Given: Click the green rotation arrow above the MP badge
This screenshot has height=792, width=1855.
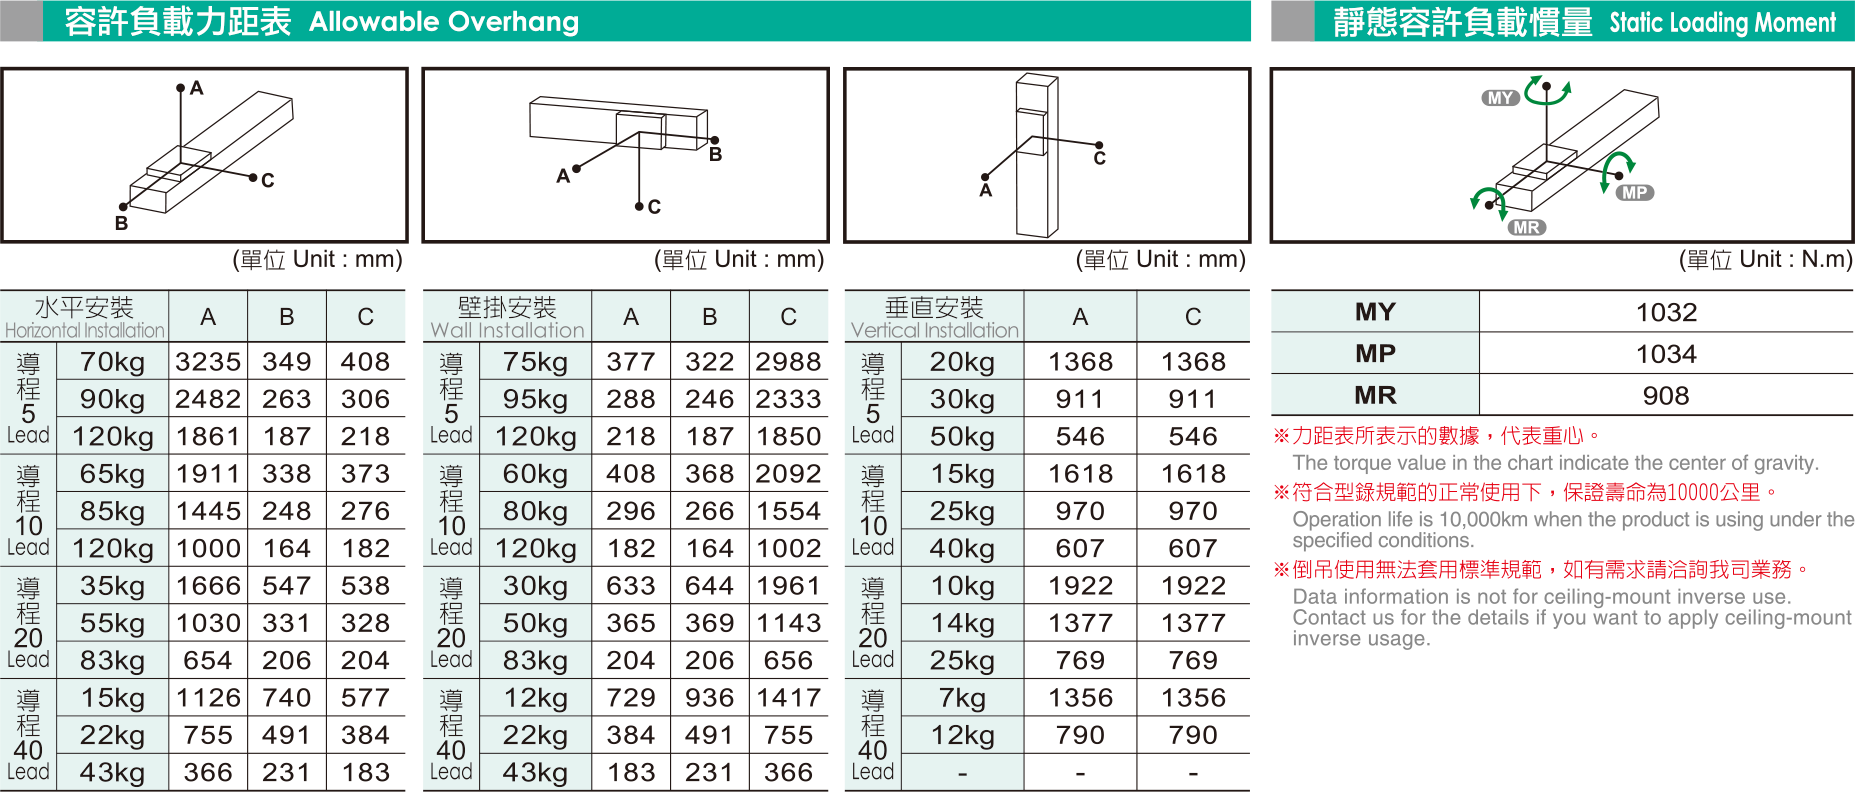Looking at the screenshot, I should click(x=1615, y=170).
